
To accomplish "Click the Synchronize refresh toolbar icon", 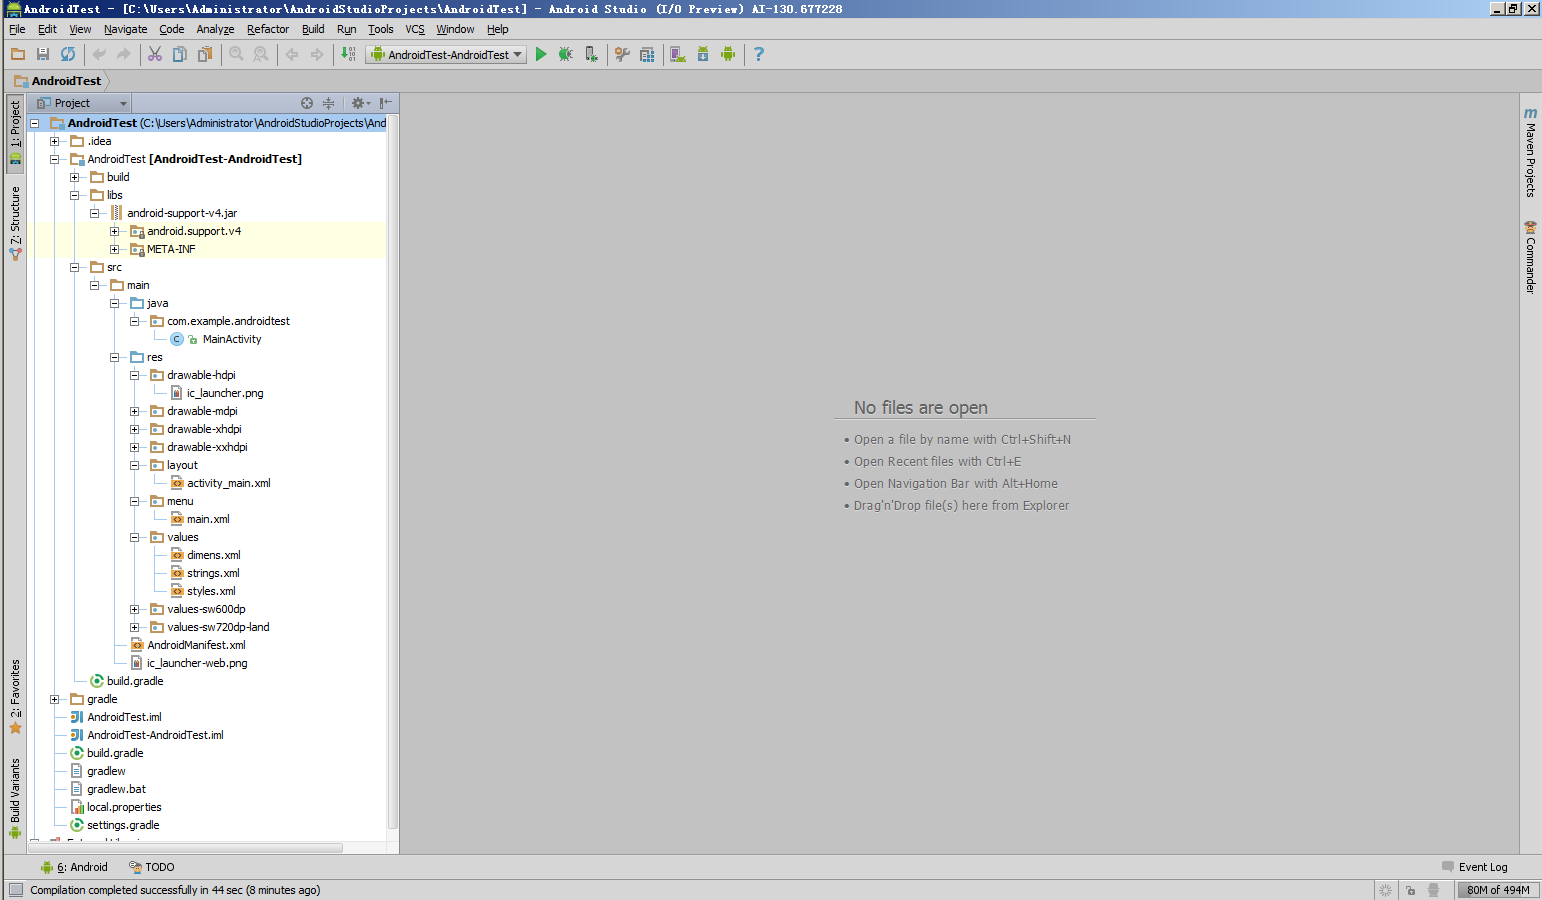I will tap(68, 54).
